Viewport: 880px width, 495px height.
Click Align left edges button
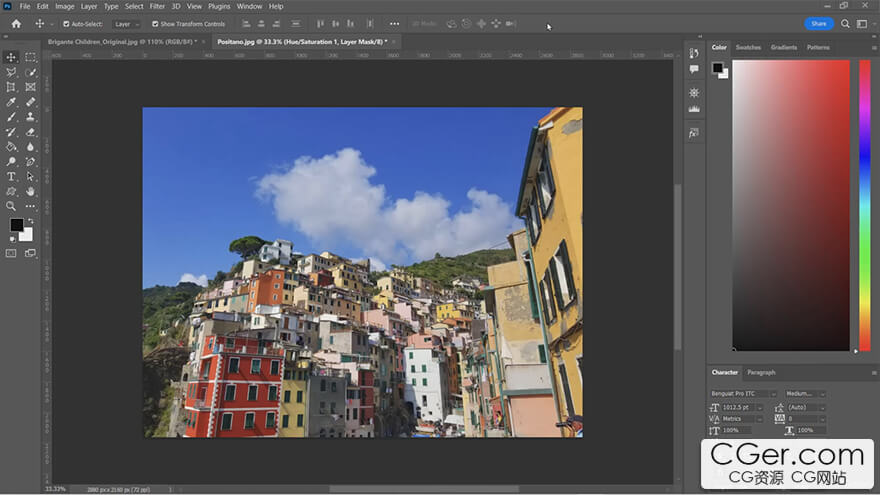(x=246, y=24)
